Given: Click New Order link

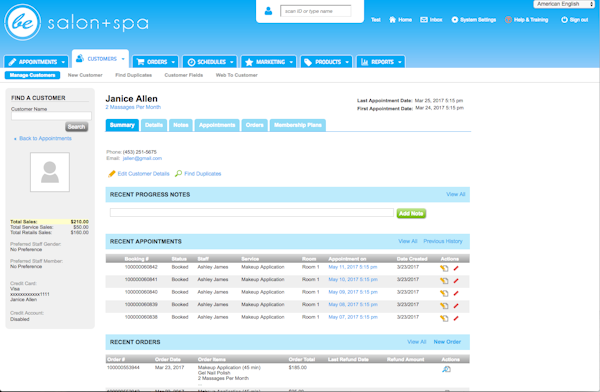Looking at the screenshot, I should click(447, 342).
